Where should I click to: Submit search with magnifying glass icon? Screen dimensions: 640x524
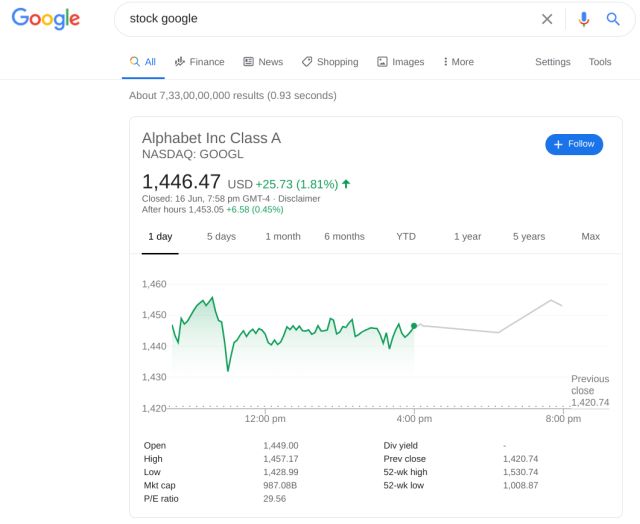[x=613, y=19]
